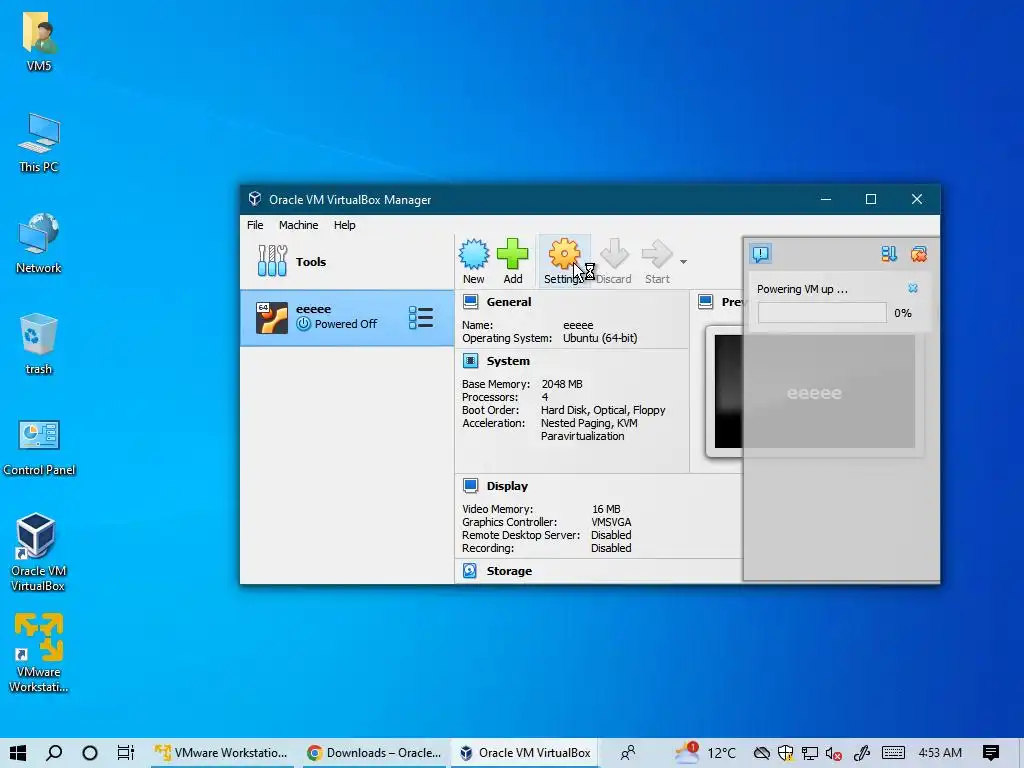Select the Tools entry in the left pane

(x=347, y=261)
